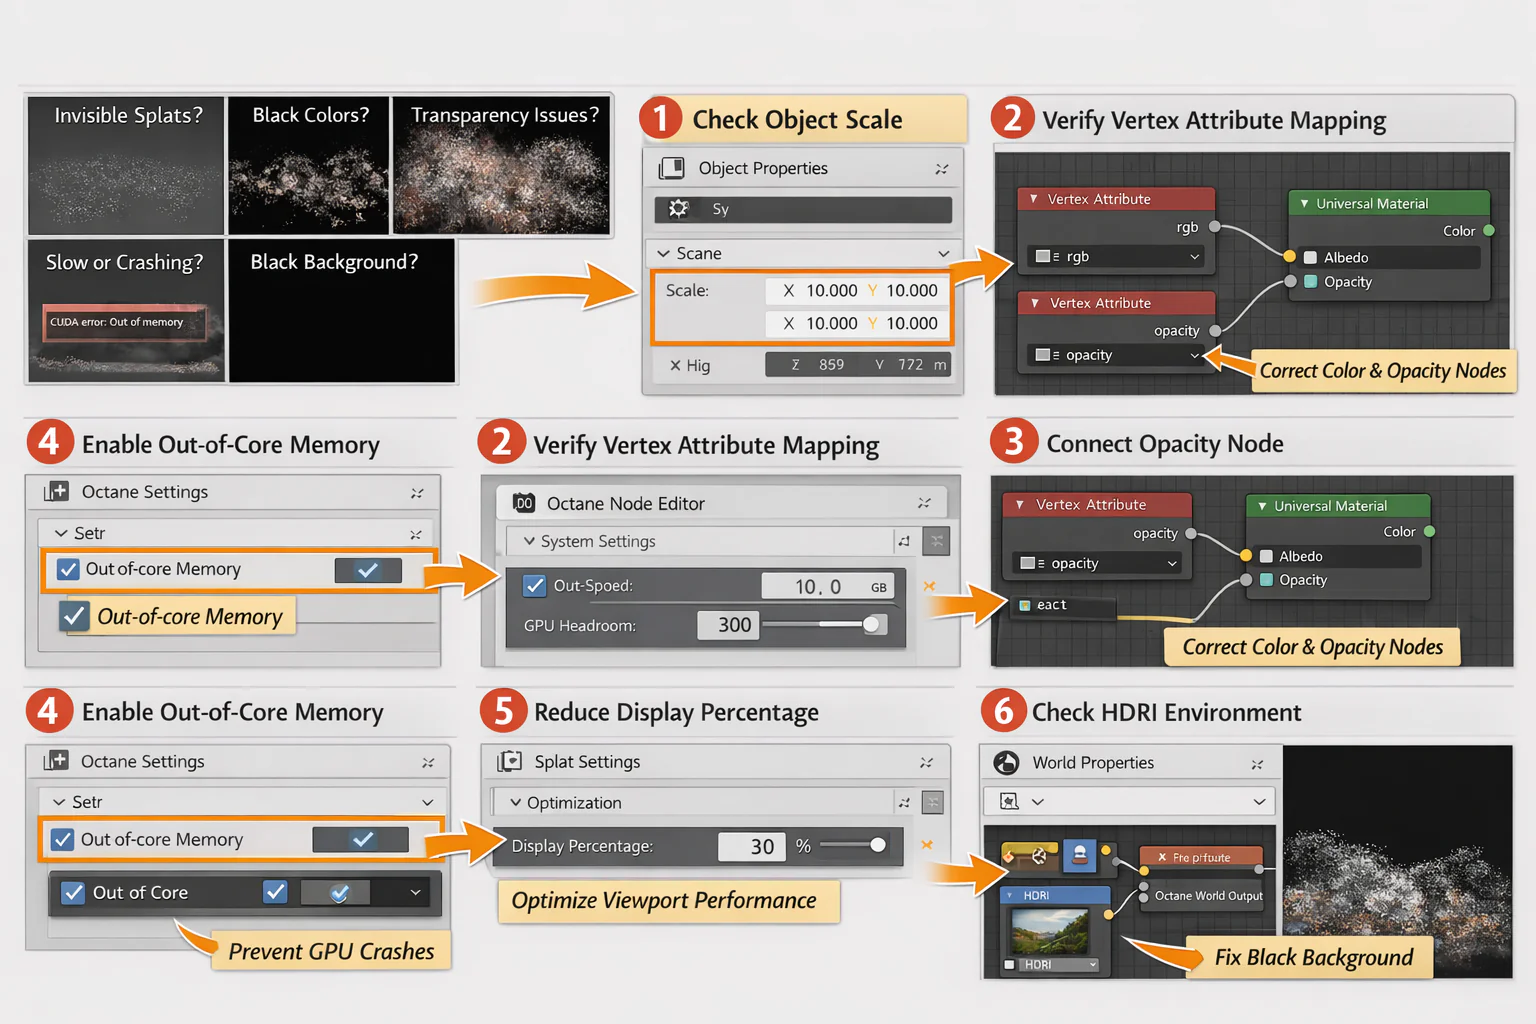Image resolution: width=1536 pixels, height=1024 pixels.
Task: Open the rgb attribute dropdown
Action: click(1114, 257)
